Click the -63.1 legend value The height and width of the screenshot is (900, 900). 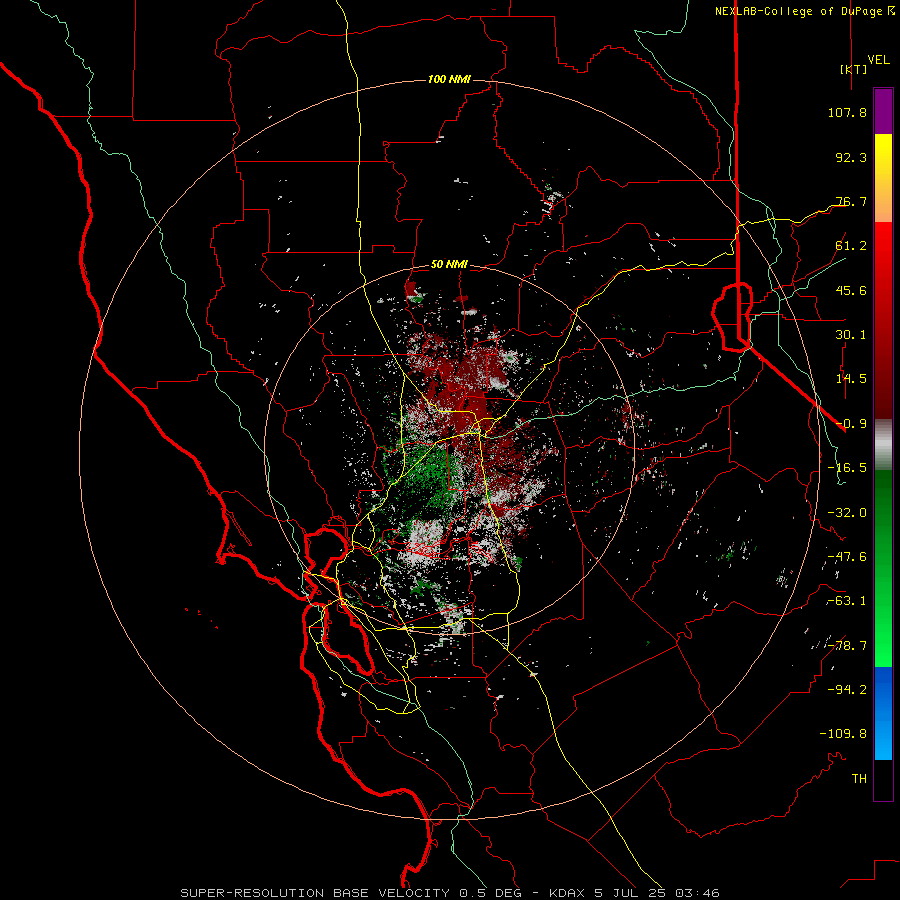point(847,601)
